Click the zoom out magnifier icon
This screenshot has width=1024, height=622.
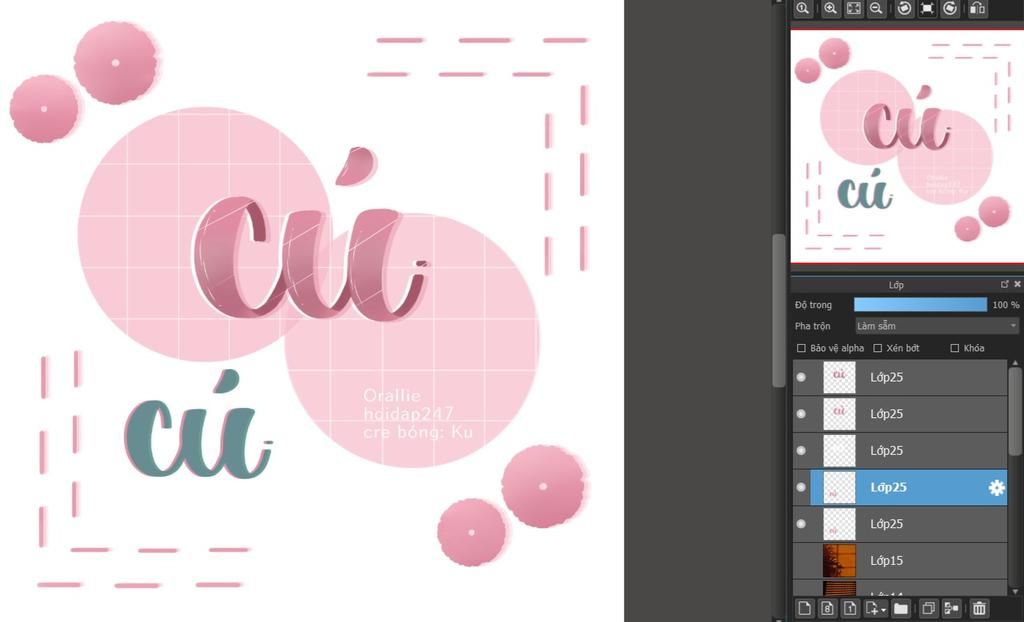[x=876, y=8]
